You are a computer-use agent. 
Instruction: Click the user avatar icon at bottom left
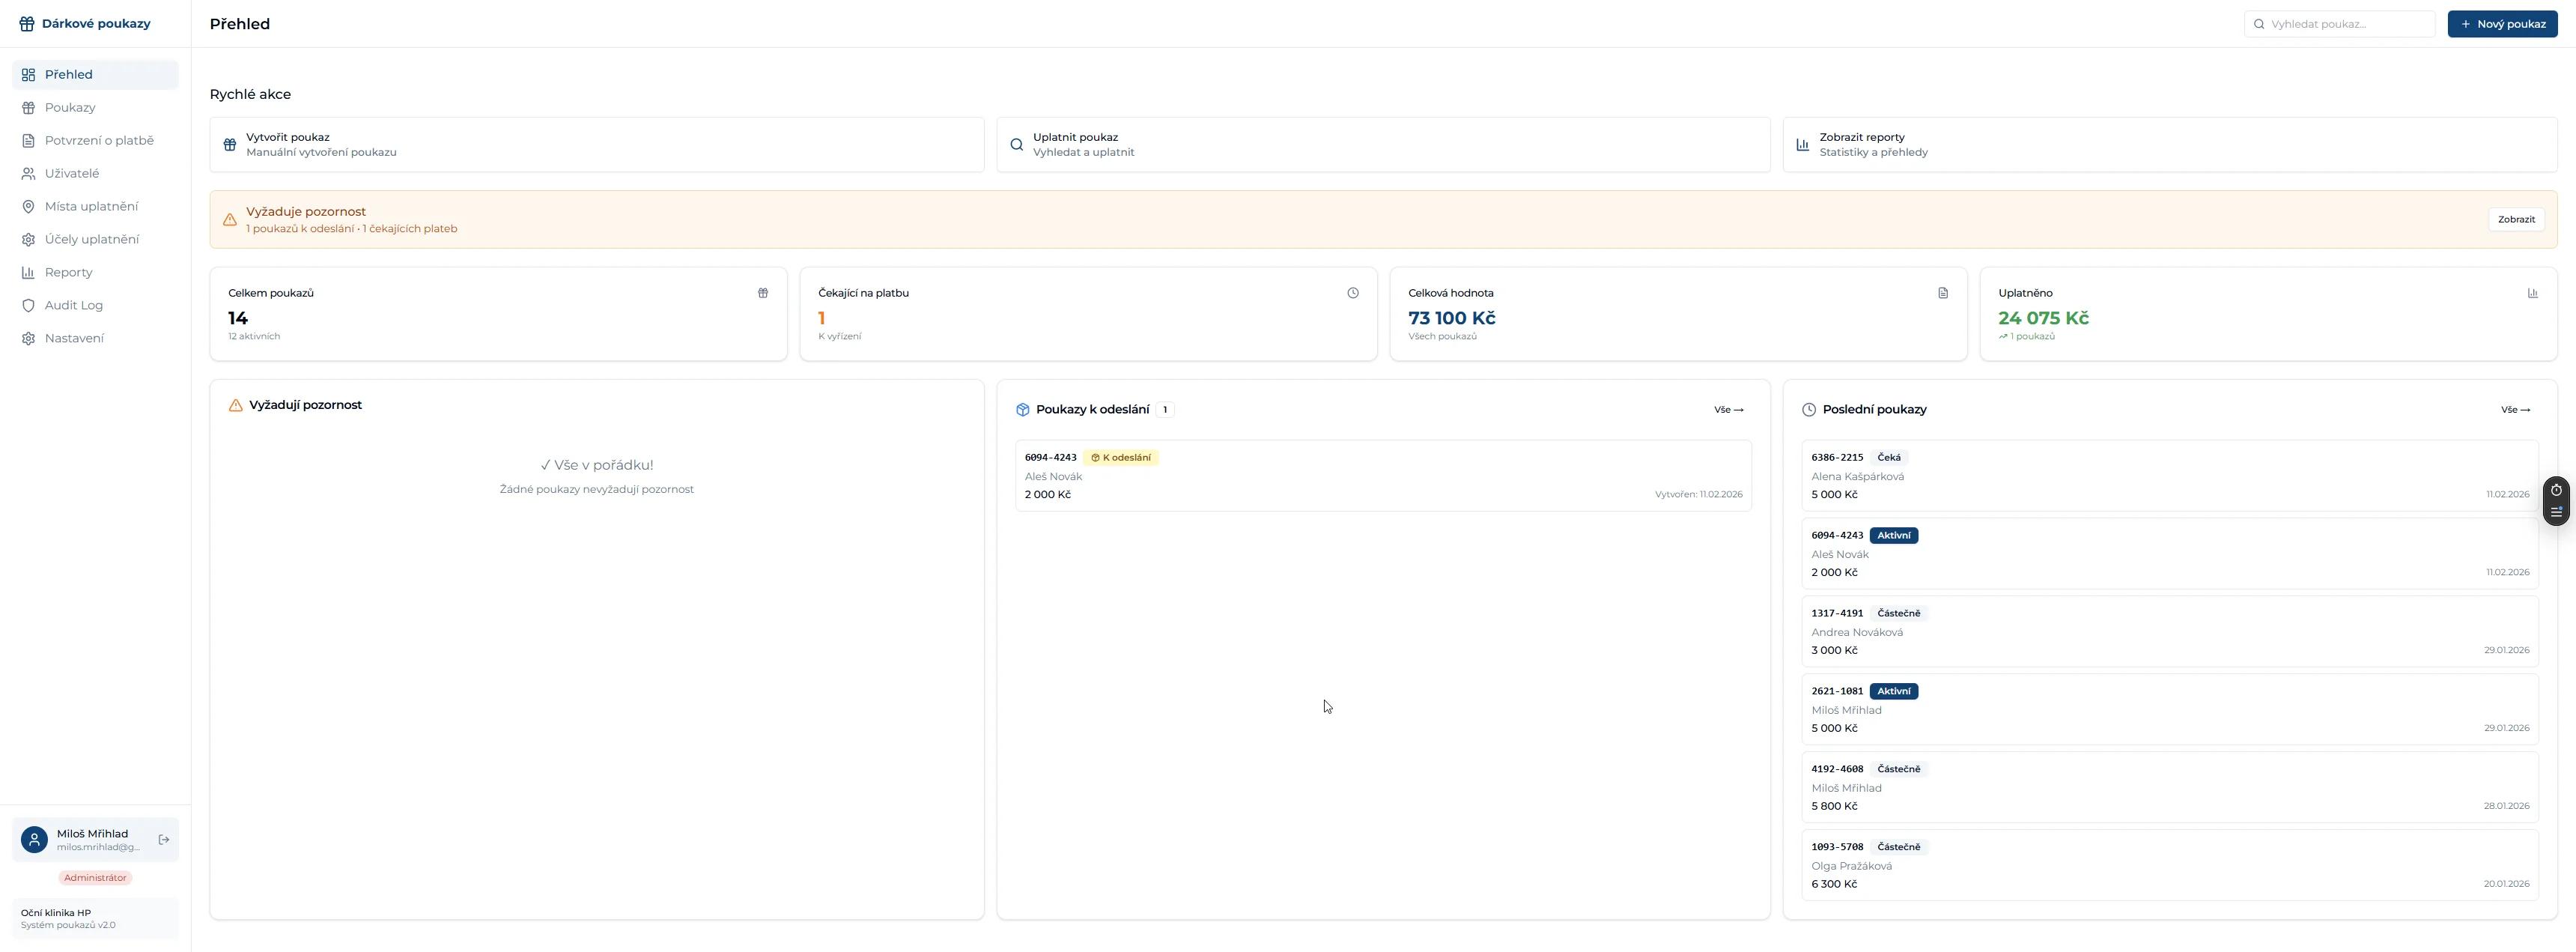35,840
